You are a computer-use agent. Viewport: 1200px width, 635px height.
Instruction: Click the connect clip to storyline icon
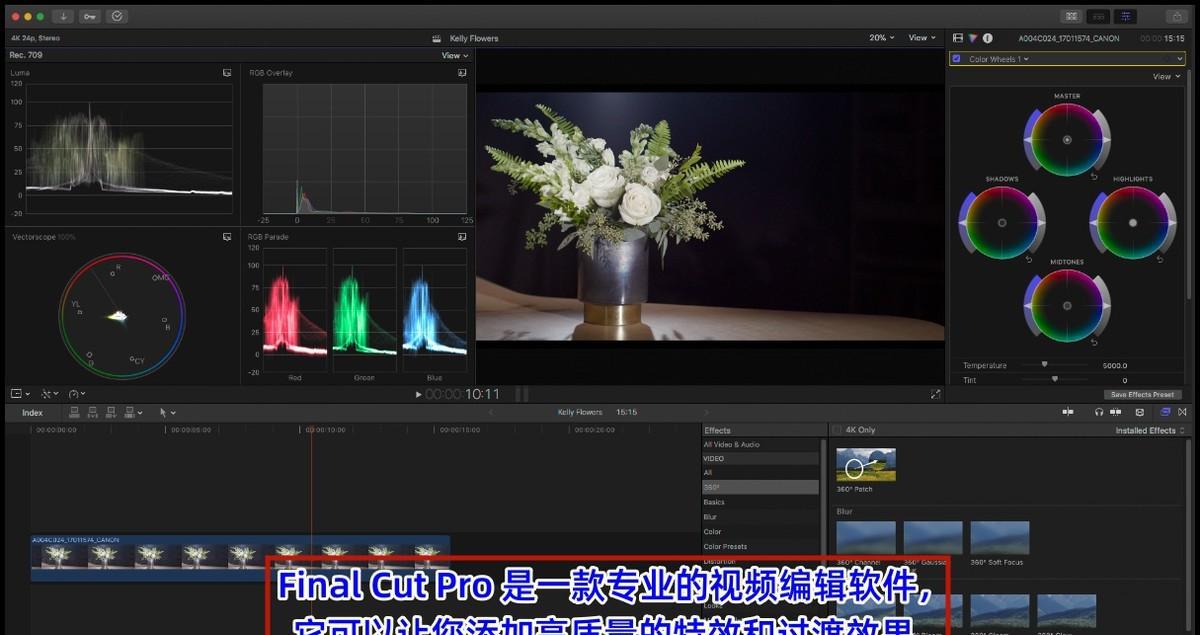74,412
